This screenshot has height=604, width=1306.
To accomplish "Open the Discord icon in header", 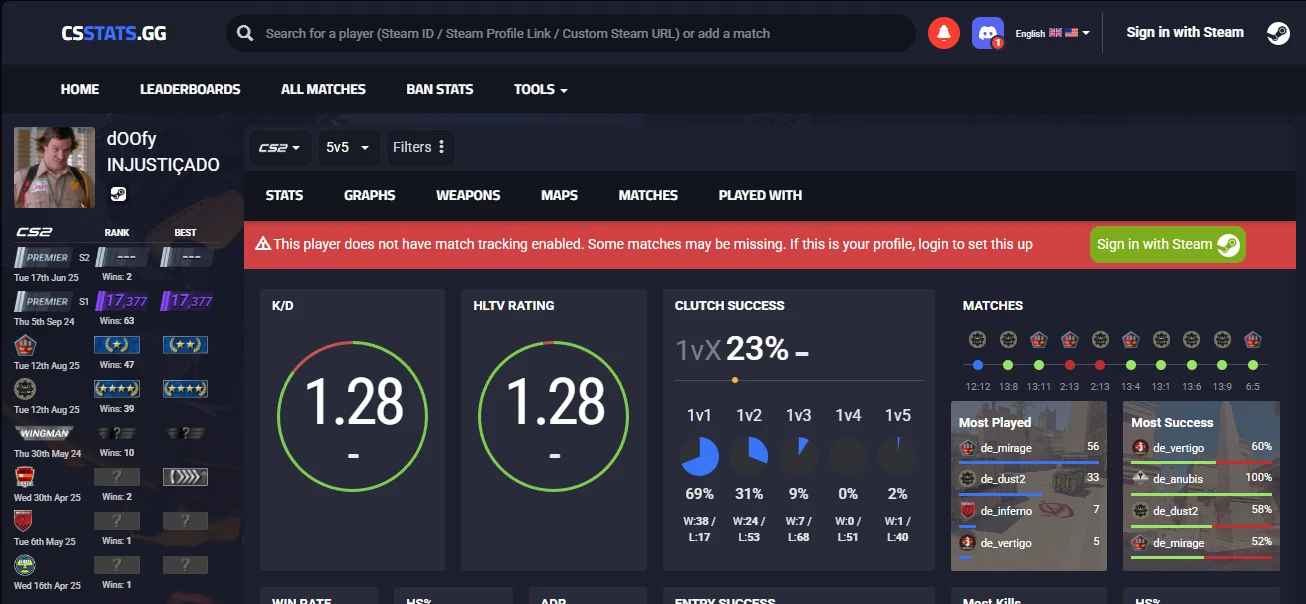I will (987, 33).
